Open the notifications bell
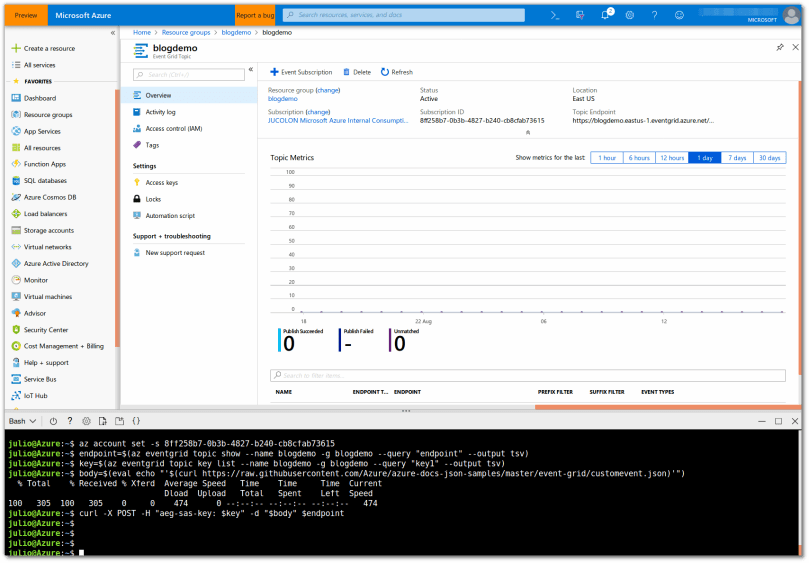809x563 pixels. click(x=606, y=15)
